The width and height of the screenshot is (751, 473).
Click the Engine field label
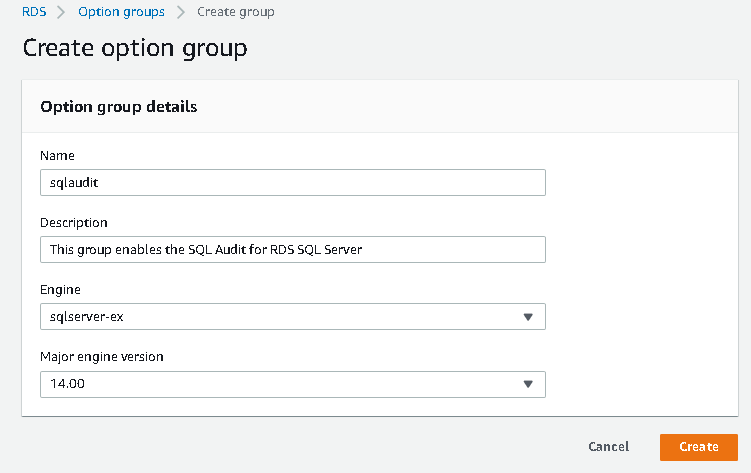pos(59,289)
